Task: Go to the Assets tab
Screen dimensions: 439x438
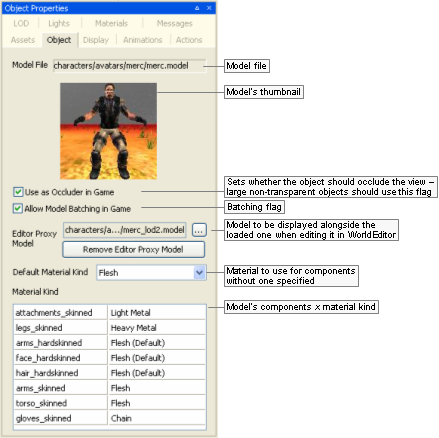Action: point(23,40)
